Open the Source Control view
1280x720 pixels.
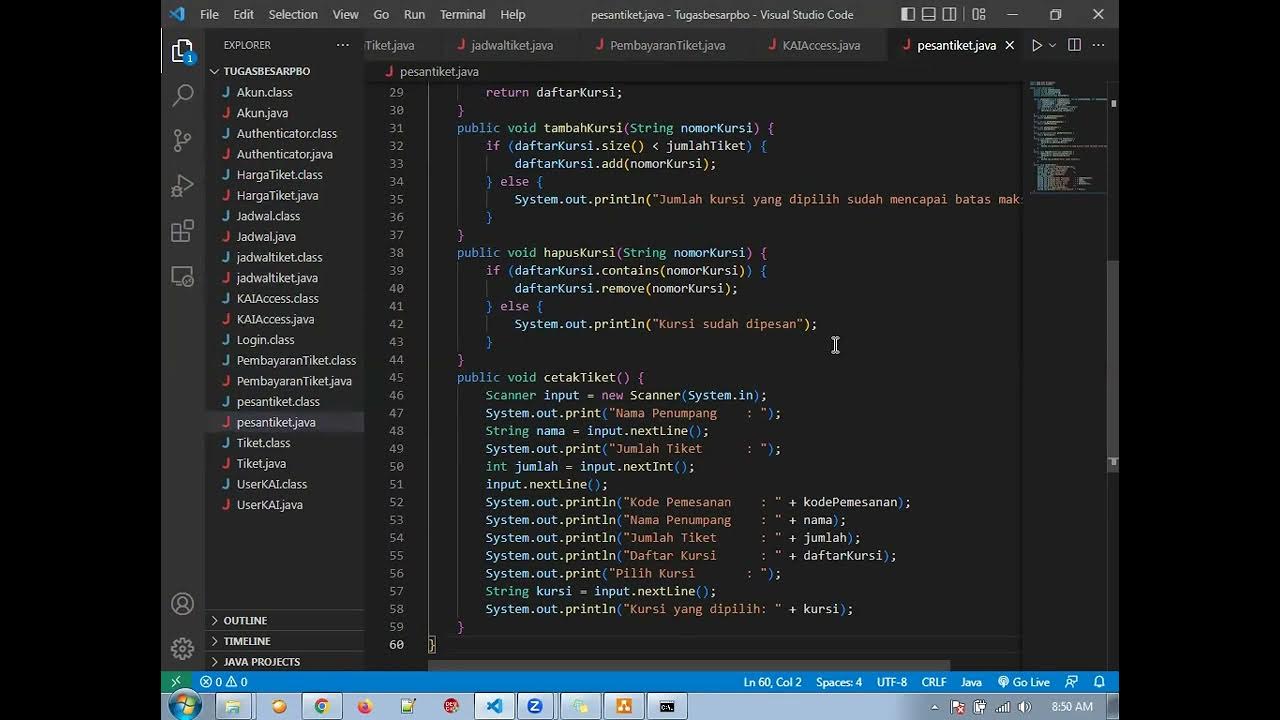point(182,140)
